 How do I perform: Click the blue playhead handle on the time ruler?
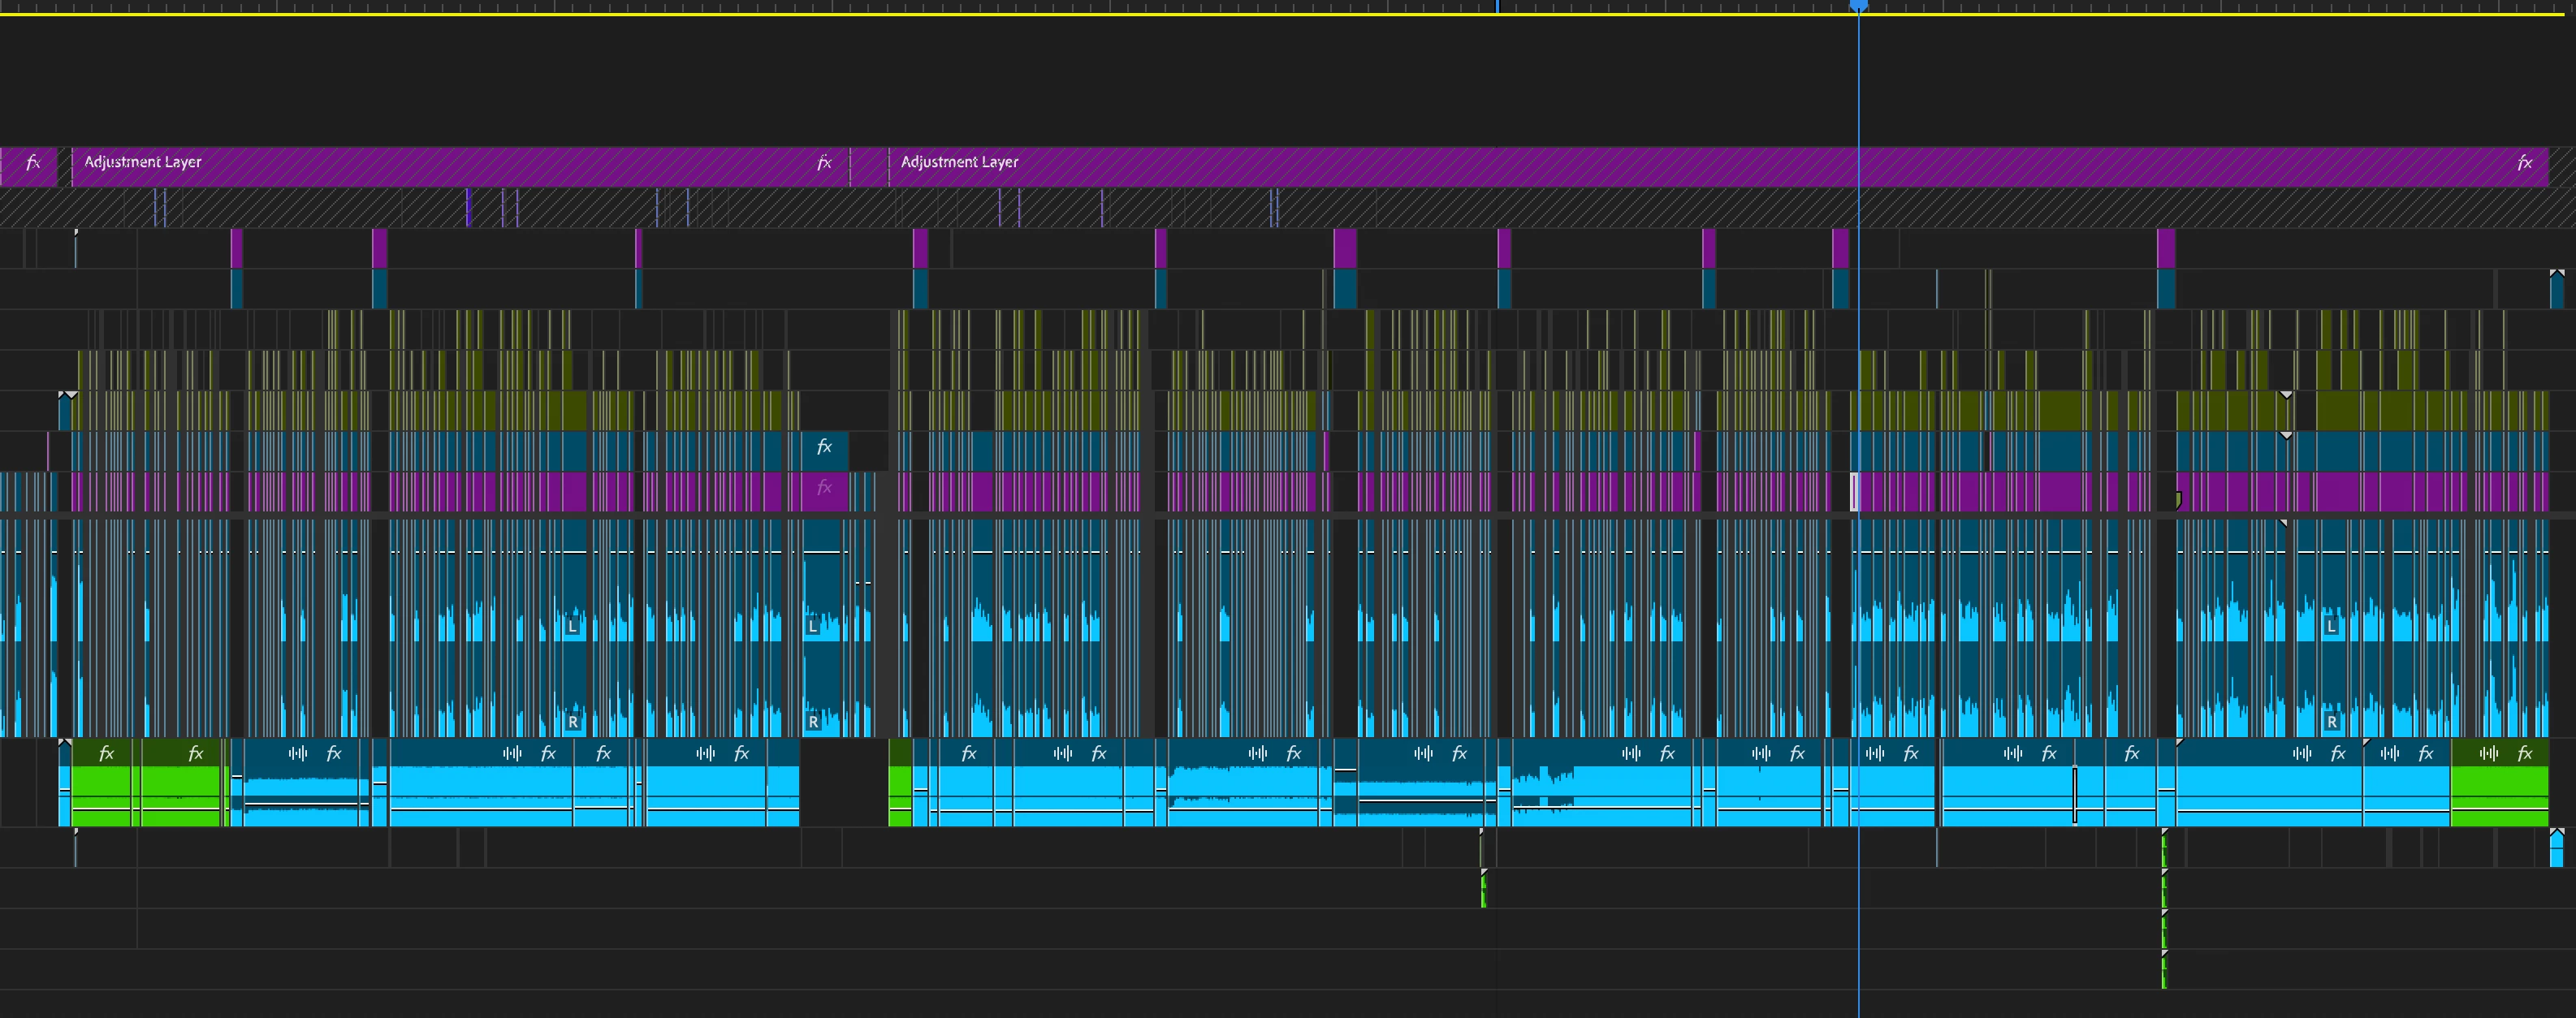[1858, 6]
